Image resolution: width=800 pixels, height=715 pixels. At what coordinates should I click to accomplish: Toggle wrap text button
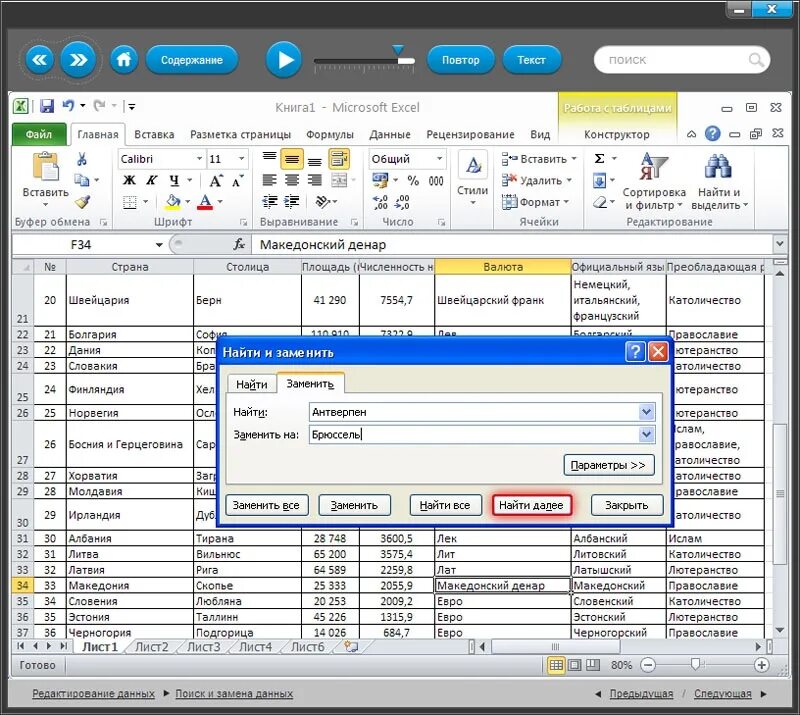(x=338, y=159)
